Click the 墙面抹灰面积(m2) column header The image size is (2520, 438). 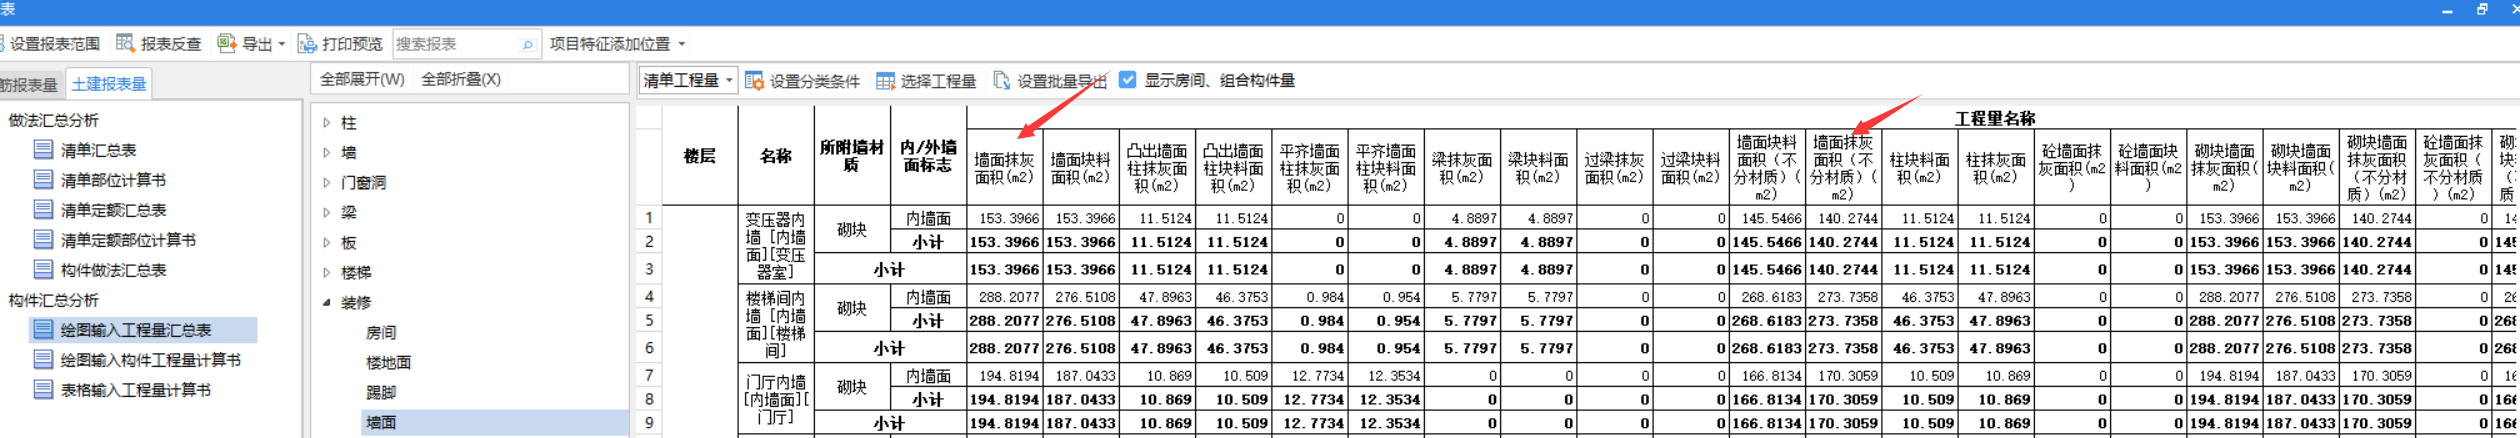pyautogui.click(x=1004, y=168)
